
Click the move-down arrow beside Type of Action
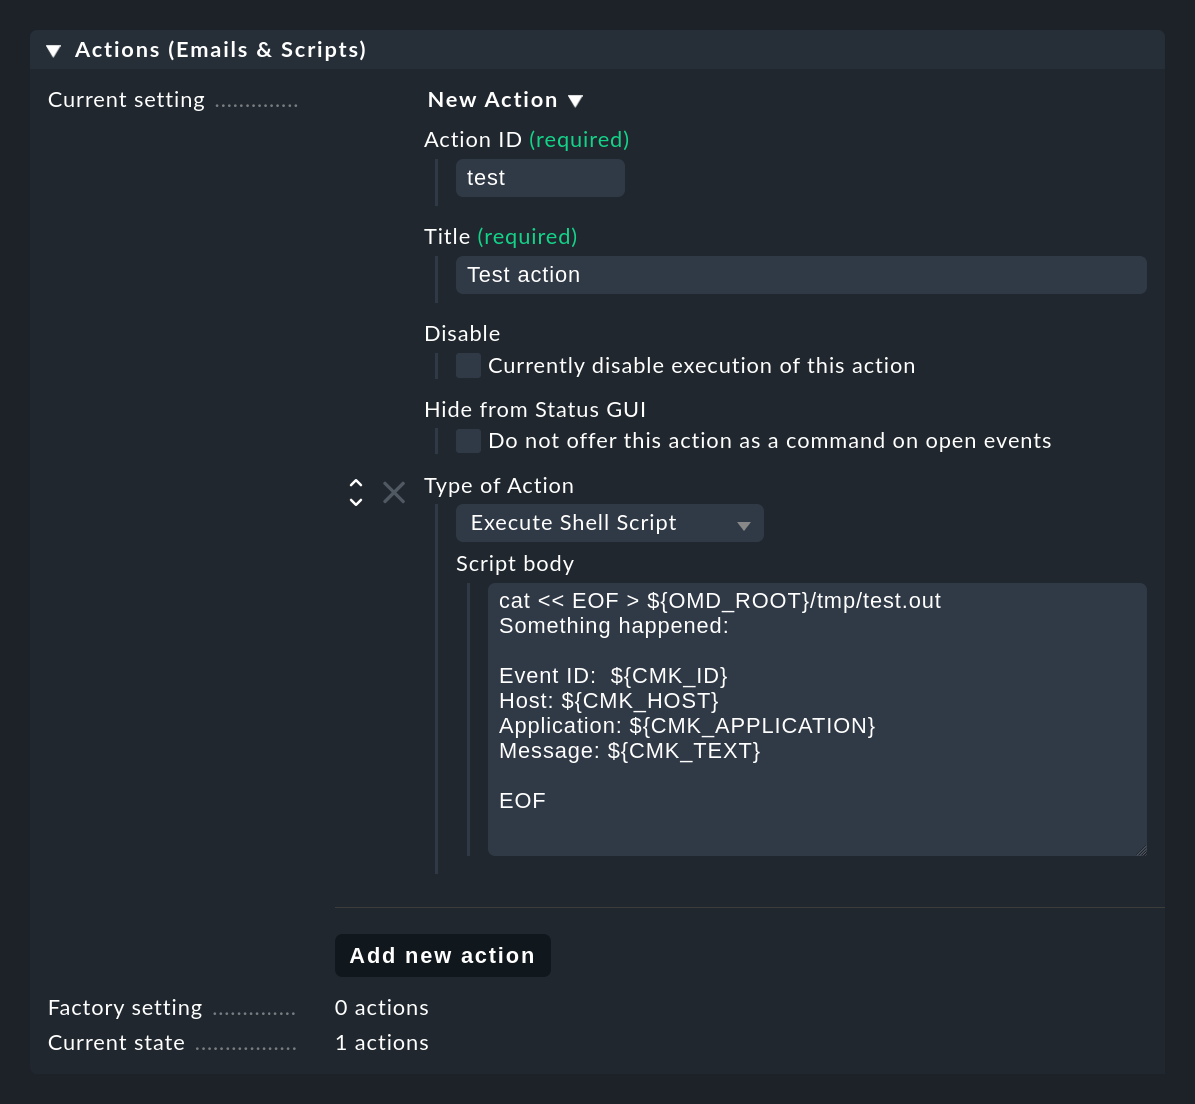pyautogui.click(x=356, y=502)
